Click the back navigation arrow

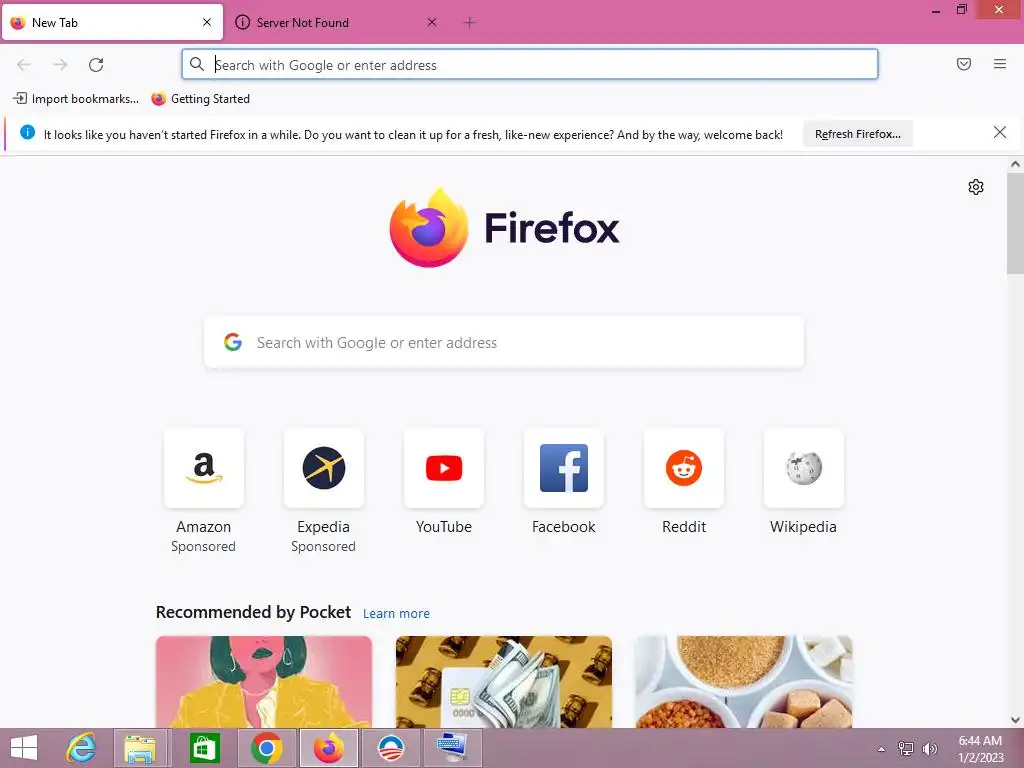click(24, 65)
